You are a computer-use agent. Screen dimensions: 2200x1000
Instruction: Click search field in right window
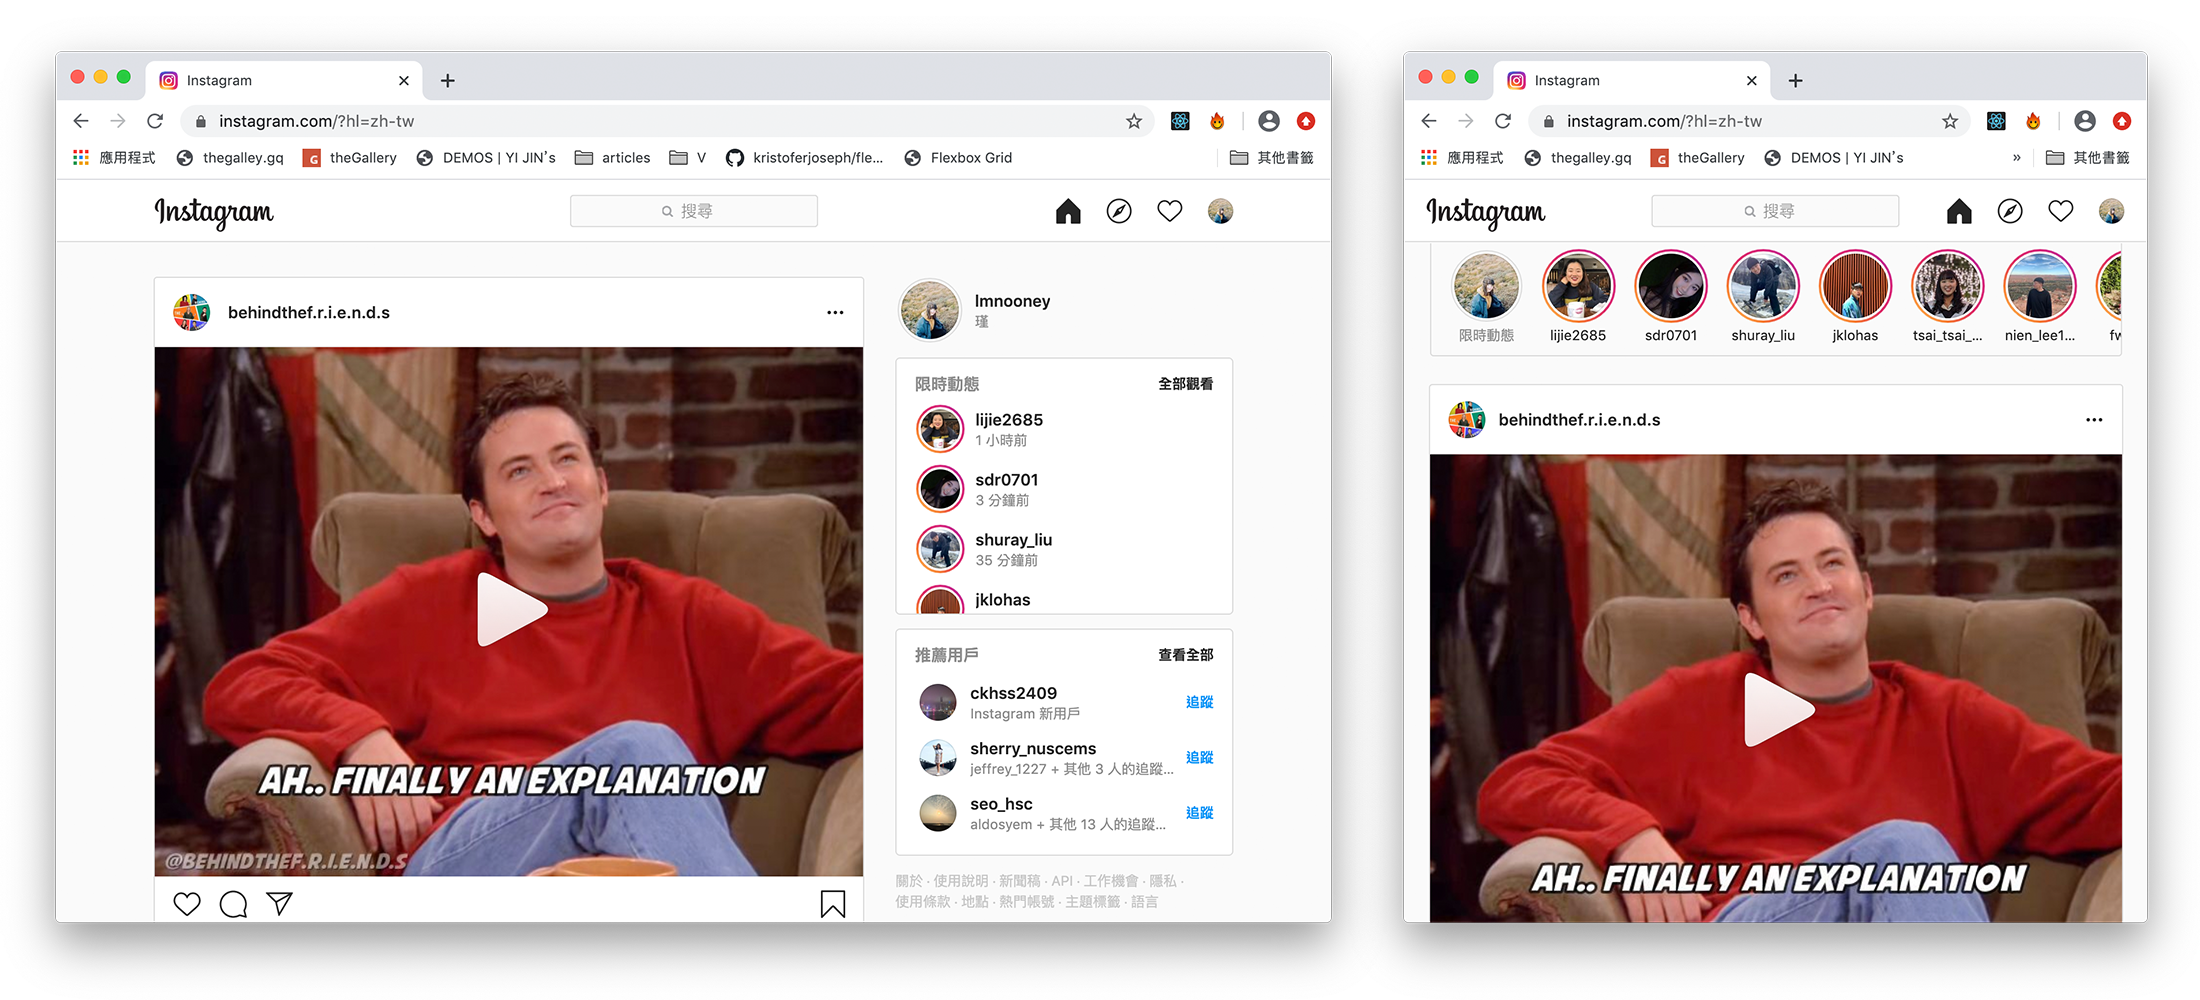tap(1775, 211)
